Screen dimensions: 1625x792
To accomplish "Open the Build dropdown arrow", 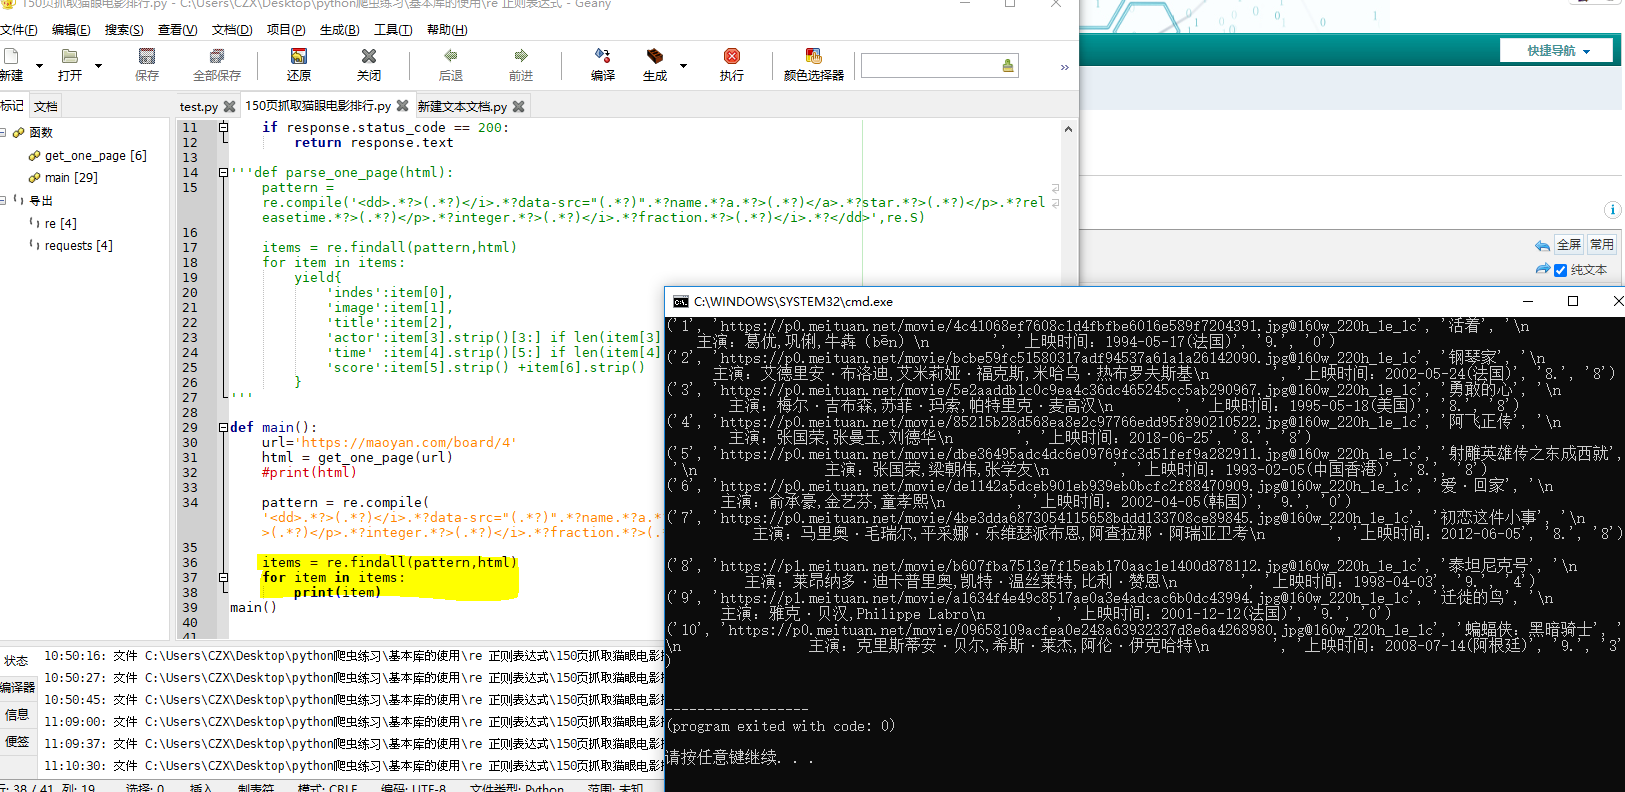I will (x=683, y=66).
